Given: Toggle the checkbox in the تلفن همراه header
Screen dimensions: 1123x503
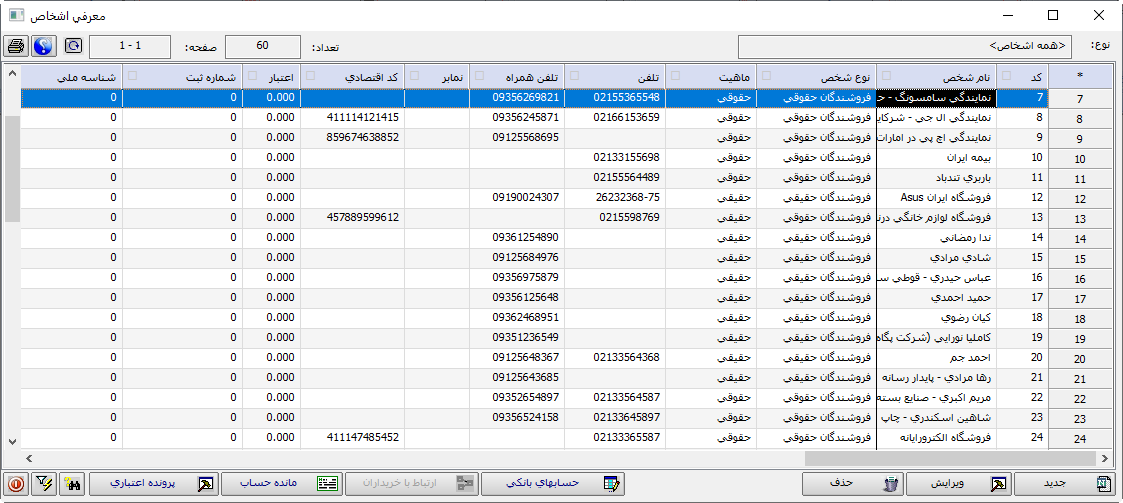Looking at the screenshot, I should [x=479, y=76].
